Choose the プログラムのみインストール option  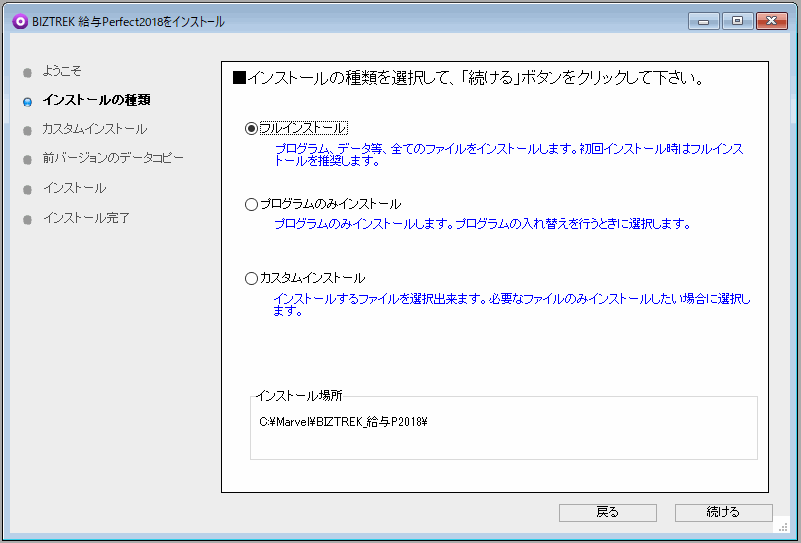click(251, 204)
